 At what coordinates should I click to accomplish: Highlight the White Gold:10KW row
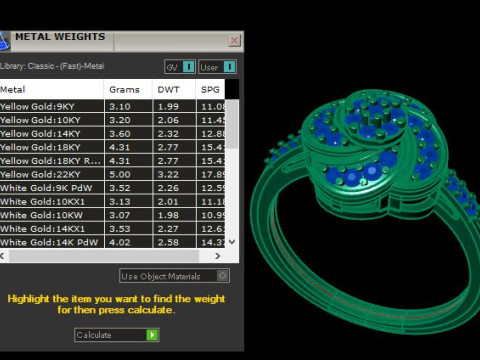point(112,215)
